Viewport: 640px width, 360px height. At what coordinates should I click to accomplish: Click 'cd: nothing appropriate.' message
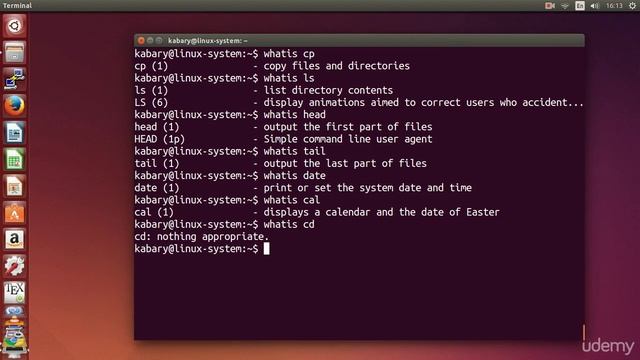pyautogui.click(x=202, y=237)
